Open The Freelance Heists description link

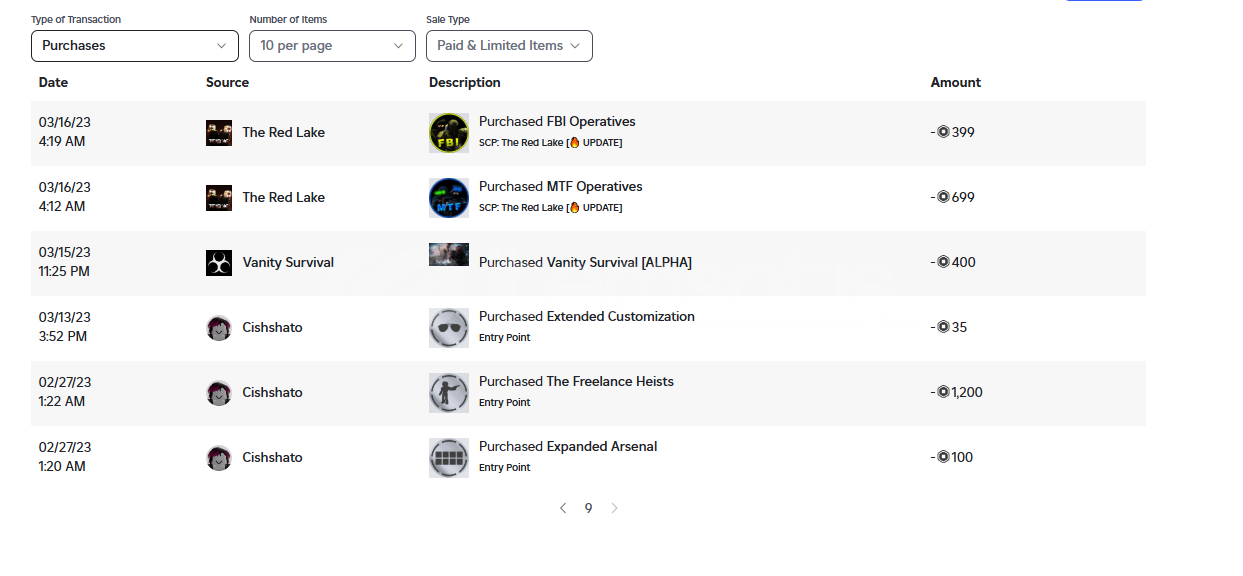coord(576,382)
